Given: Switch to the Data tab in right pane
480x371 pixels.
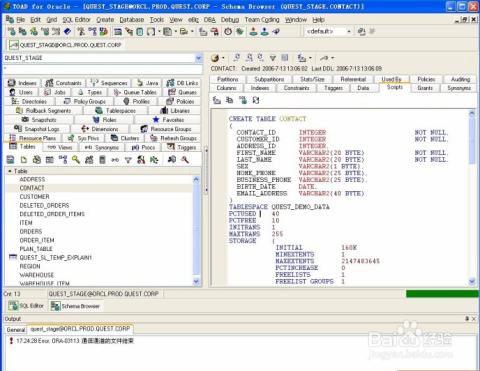Looking at the screenshot, I should click(363, 88).
